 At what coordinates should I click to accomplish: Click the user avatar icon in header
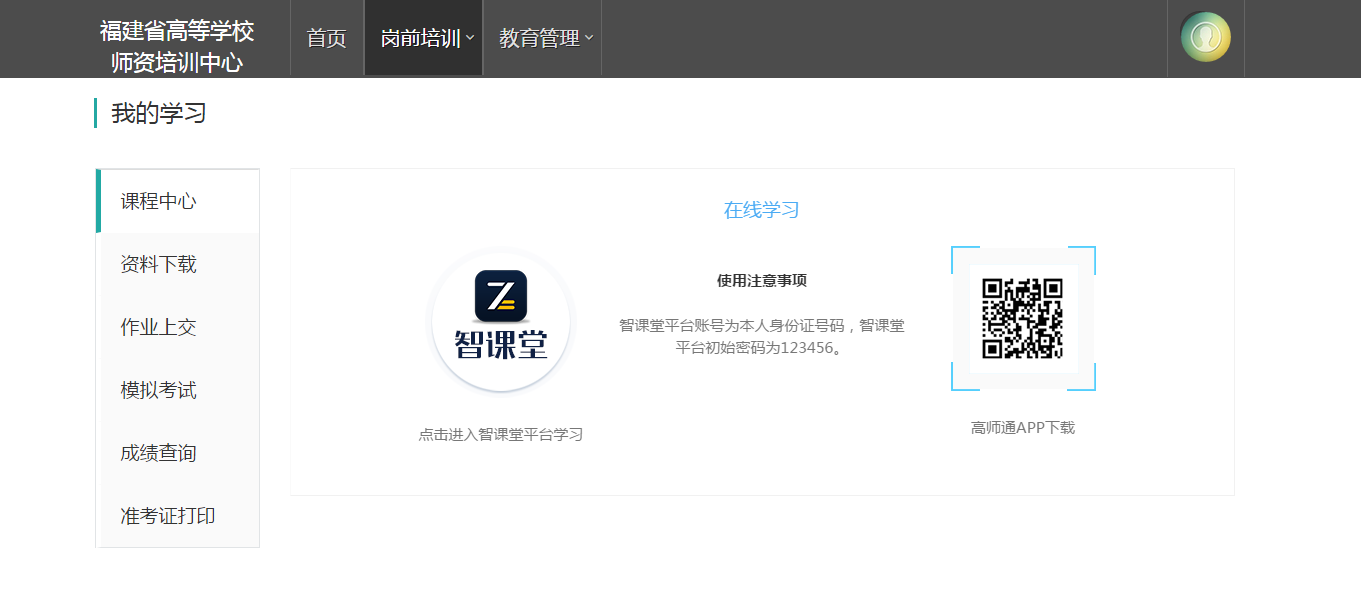coord(1205,37)
